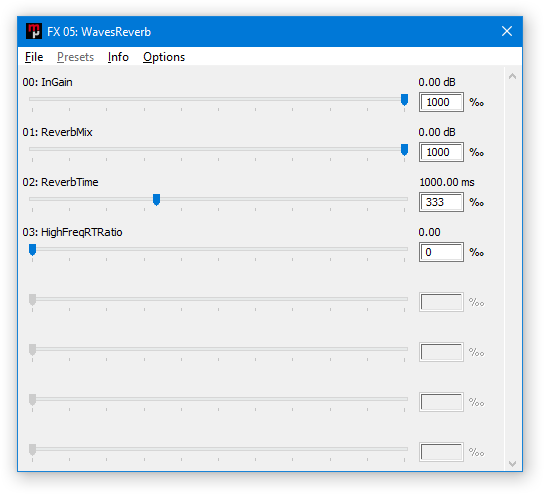Click the HighFreqRTRatio value field showing 0
This screenshot has width=544, height=494.
point(441,252)
